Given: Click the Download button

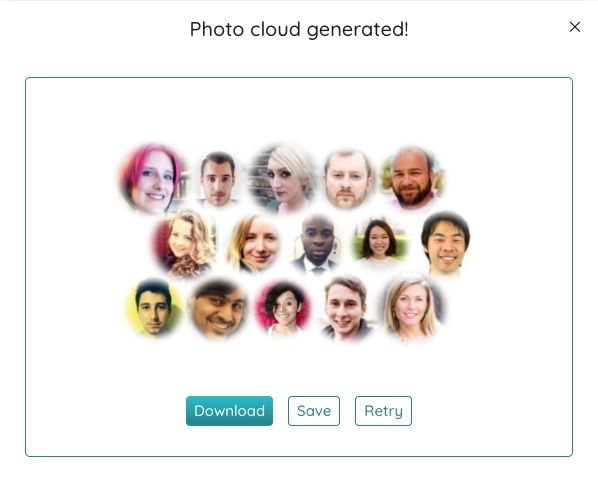Looking at the screenshot, I should pos(229,411).
